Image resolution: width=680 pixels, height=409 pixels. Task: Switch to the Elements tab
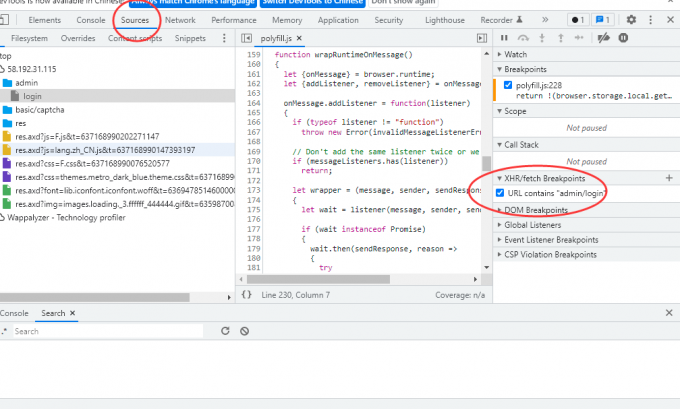(x=45, y=20)
